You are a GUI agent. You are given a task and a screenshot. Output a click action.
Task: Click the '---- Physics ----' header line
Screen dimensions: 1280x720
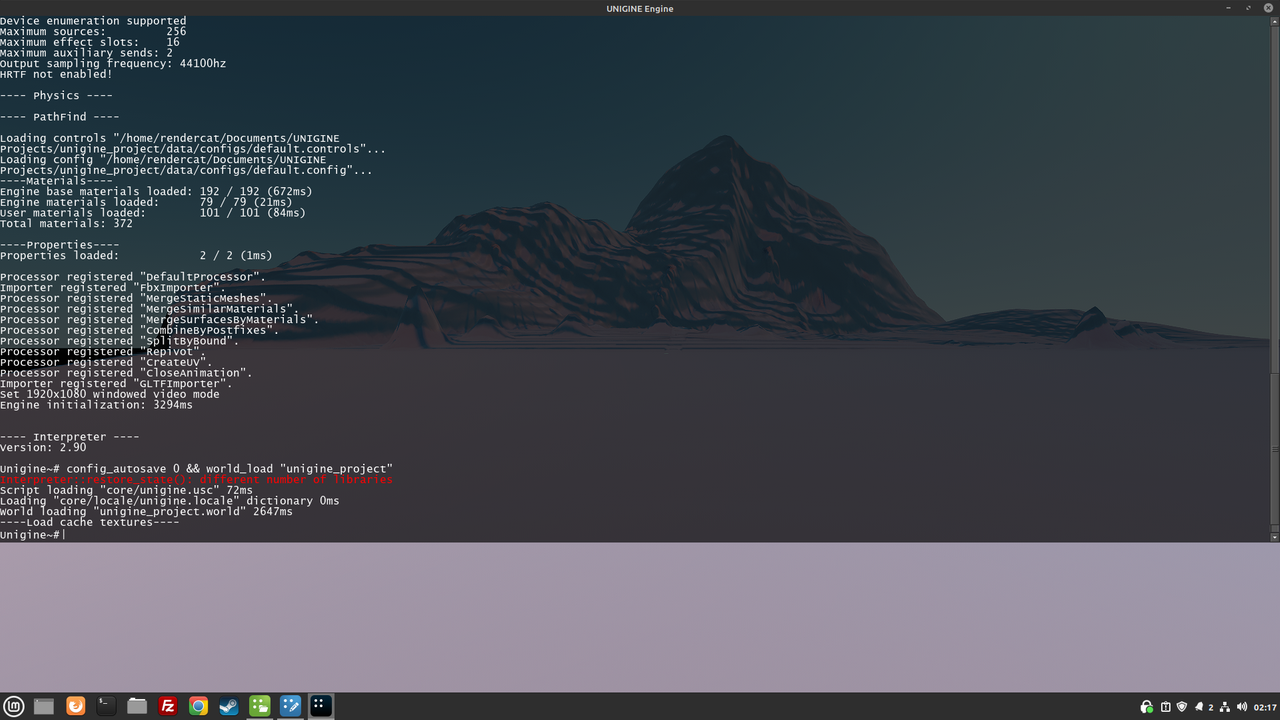(x=56, y=96)
